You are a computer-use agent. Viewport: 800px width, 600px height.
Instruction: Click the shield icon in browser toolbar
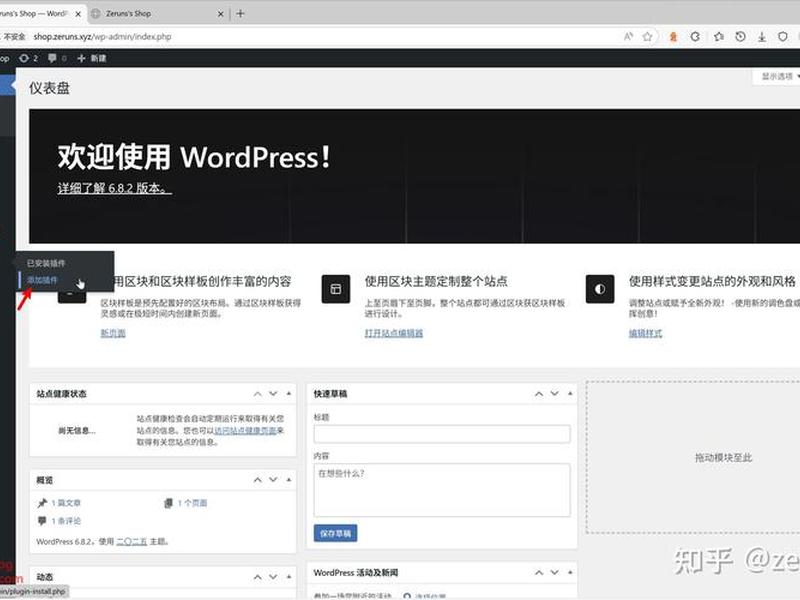coord(783,37)
